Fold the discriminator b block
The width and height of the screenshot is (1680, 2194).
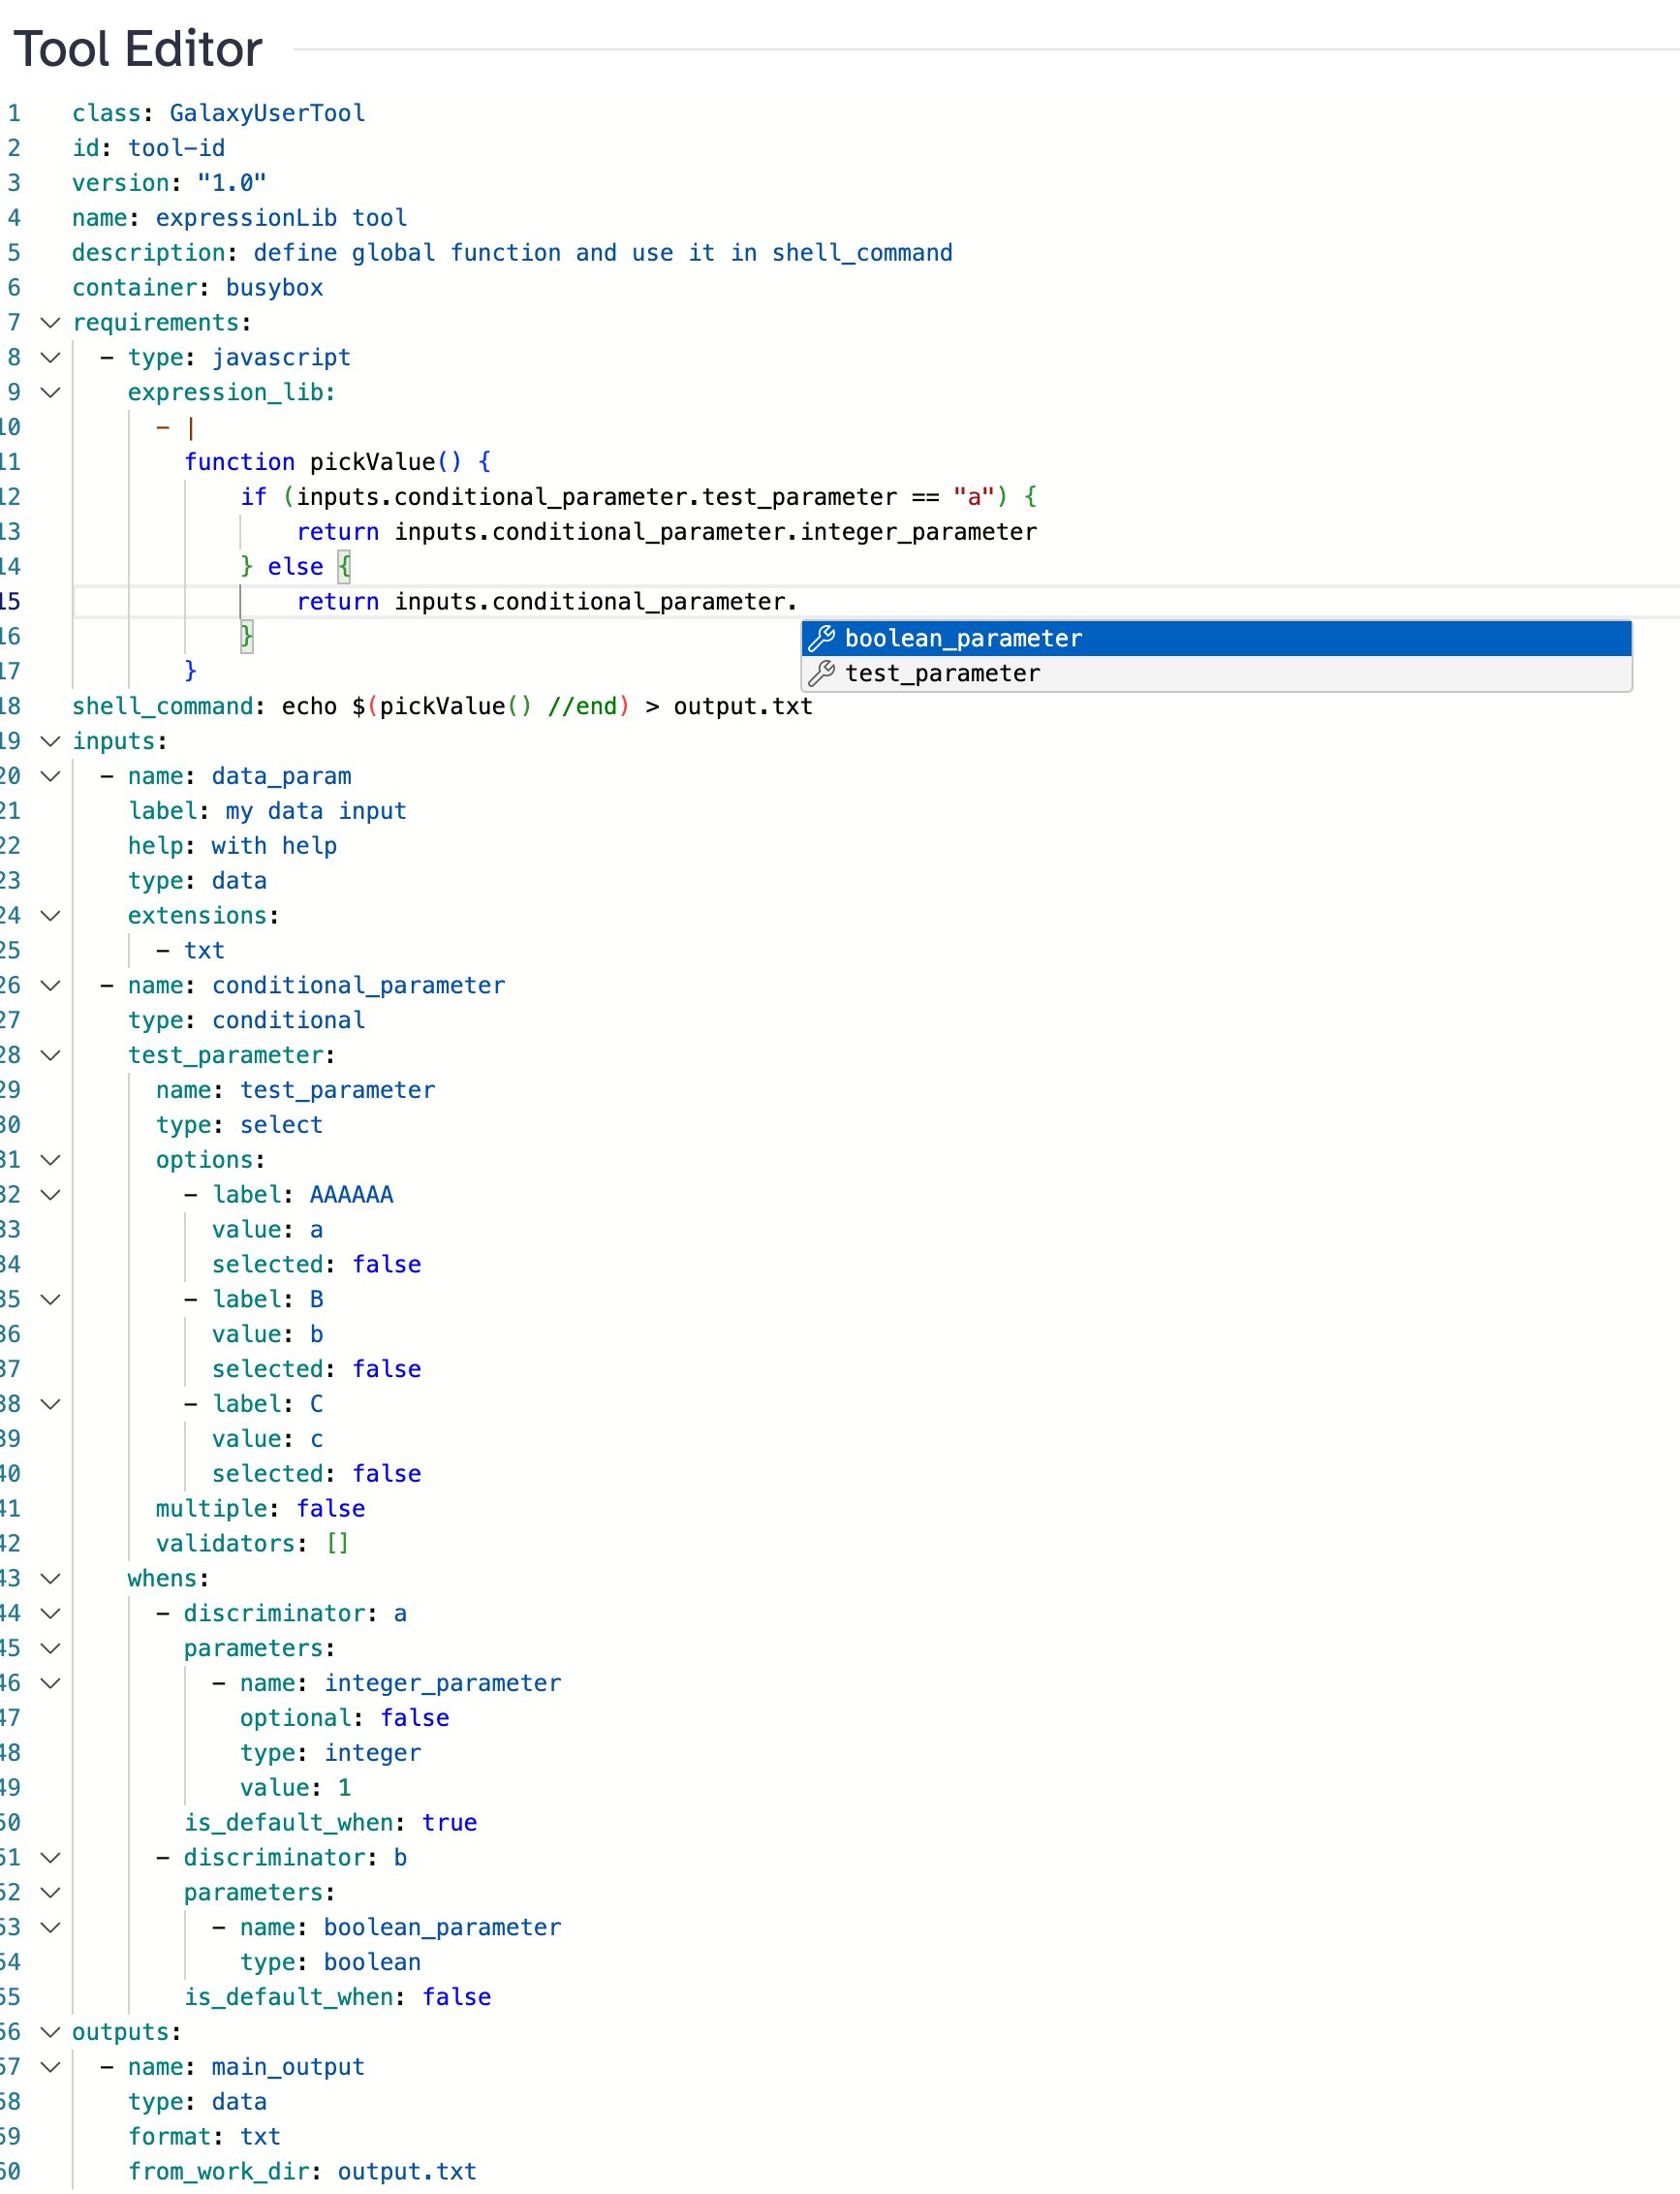click(50, 1857)
